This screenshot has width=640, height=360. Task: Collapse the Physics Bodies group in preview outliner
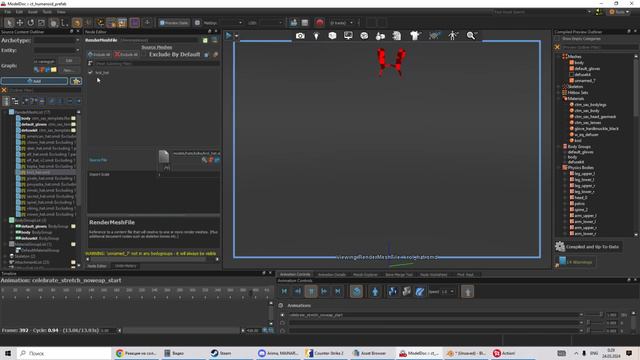point(559,168)
